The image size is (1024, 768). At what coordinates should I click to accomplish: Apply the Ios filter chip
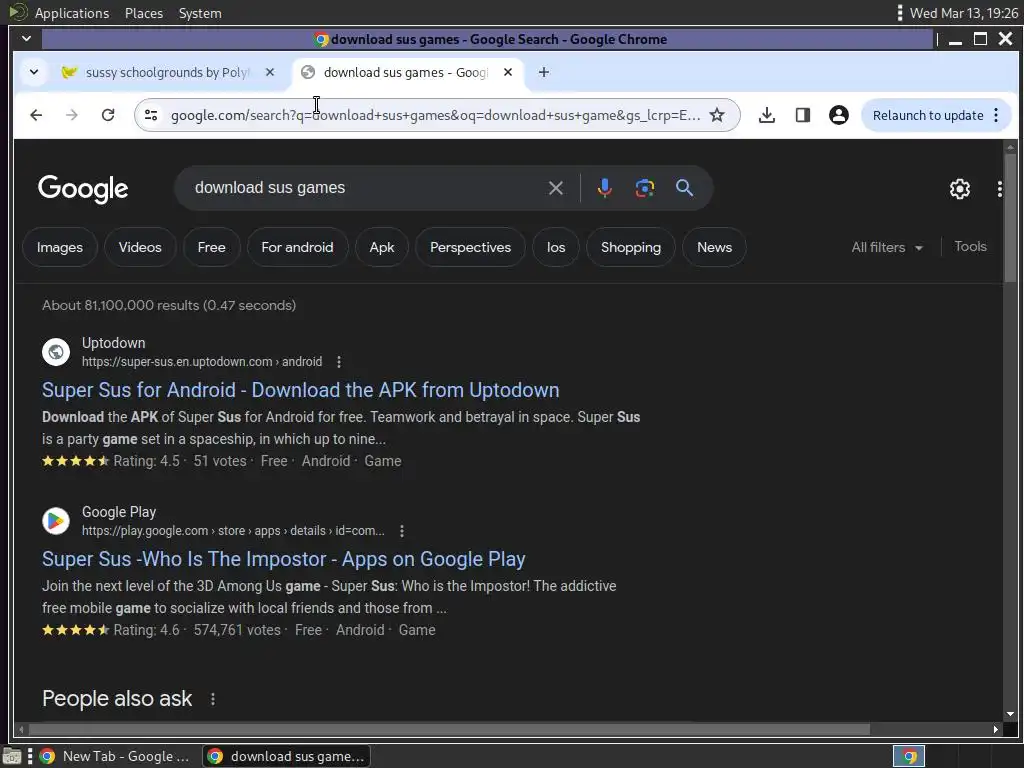[556, 248]
